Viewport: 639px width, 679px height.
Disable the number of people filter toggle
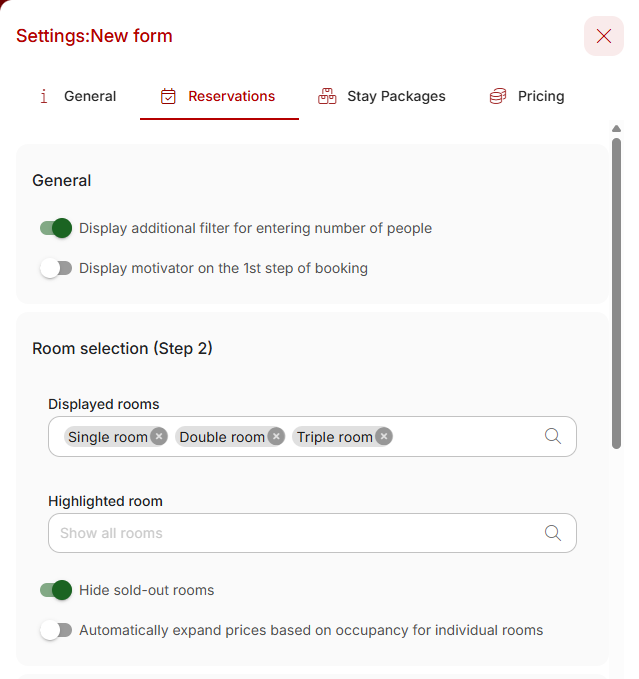[x=56, y=228]
